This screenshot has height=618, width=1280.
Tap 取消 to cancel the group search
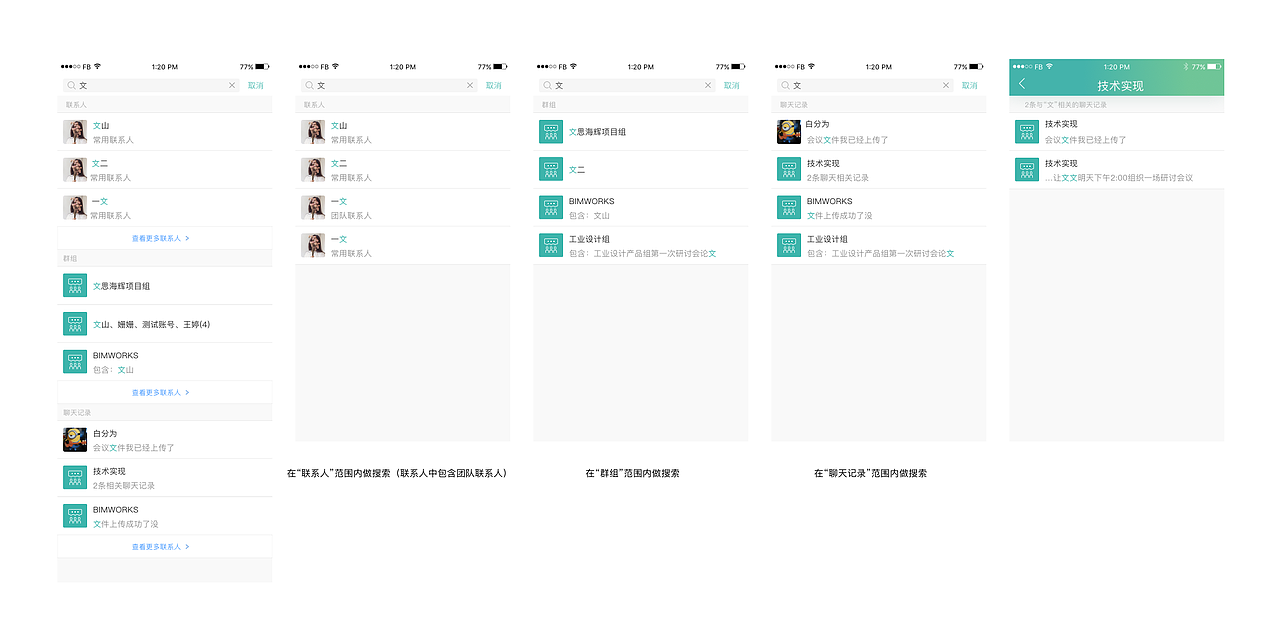coord(731,85)
